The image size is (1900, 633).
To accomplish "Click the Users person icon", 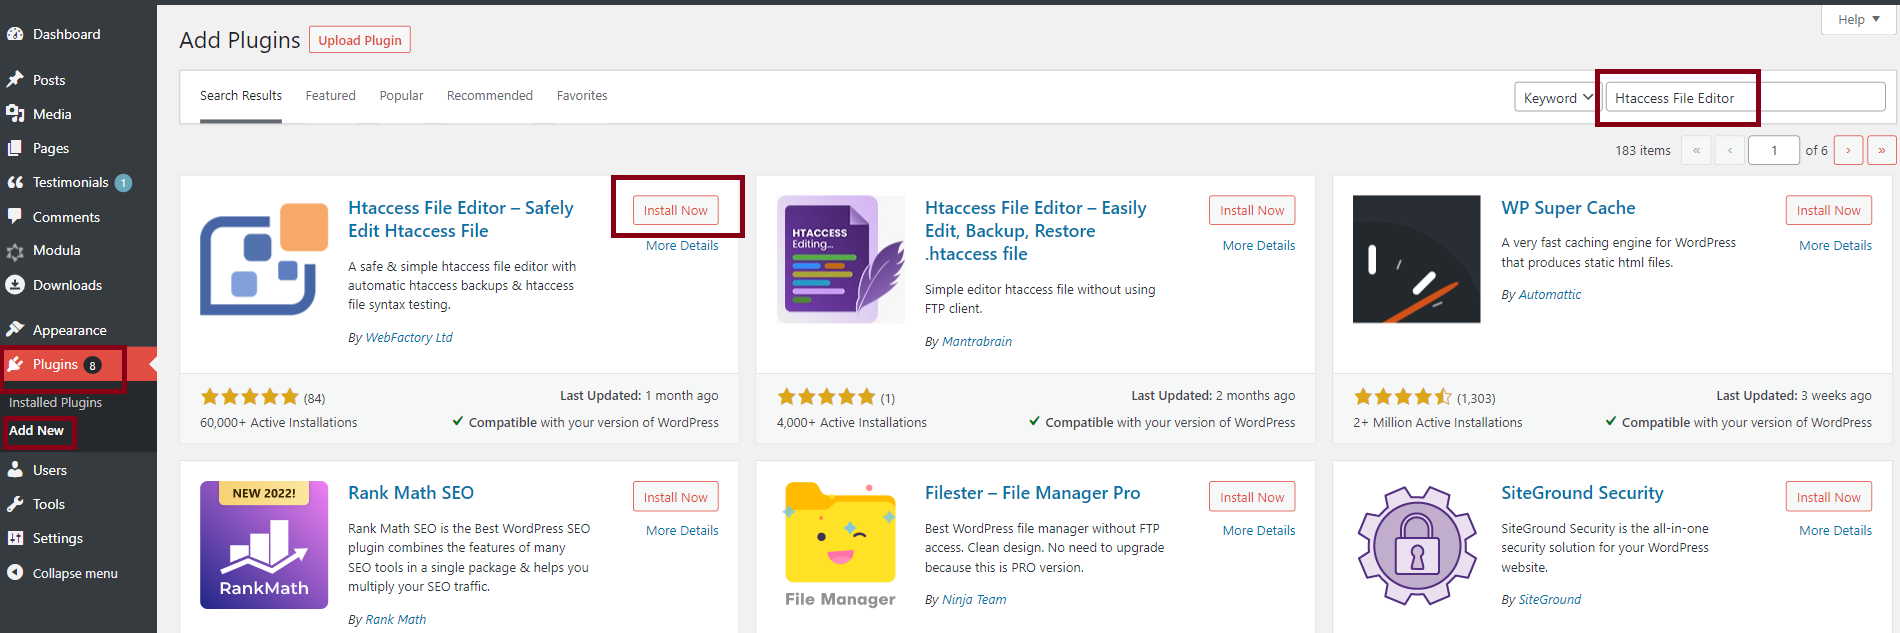I will pyautogui.click(x=15, y=470).
